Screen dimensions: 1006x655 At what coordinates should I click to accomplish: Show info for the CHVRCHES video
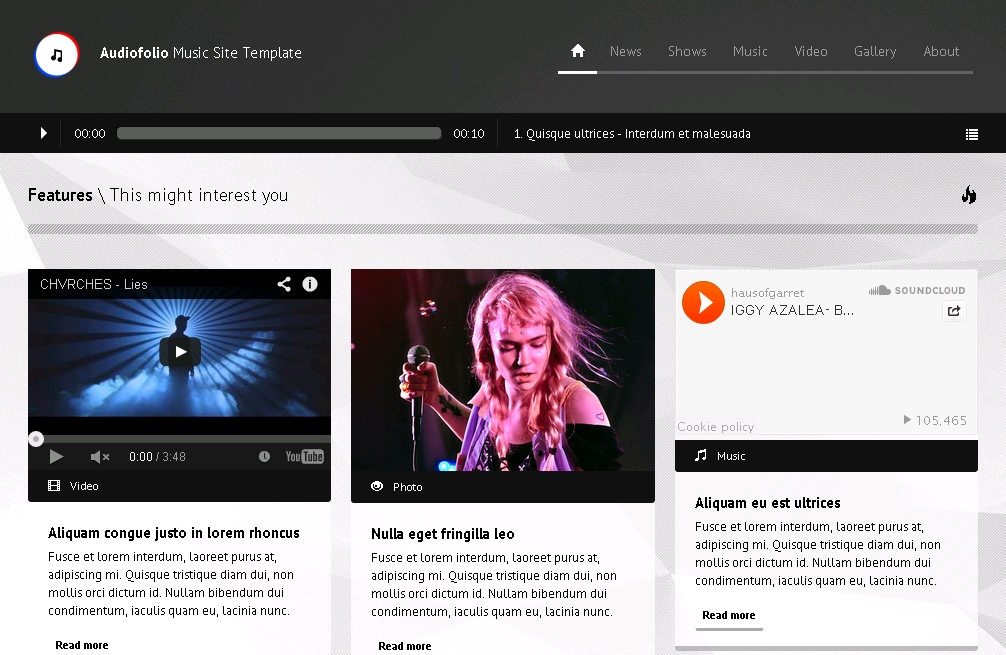[310, 284]
